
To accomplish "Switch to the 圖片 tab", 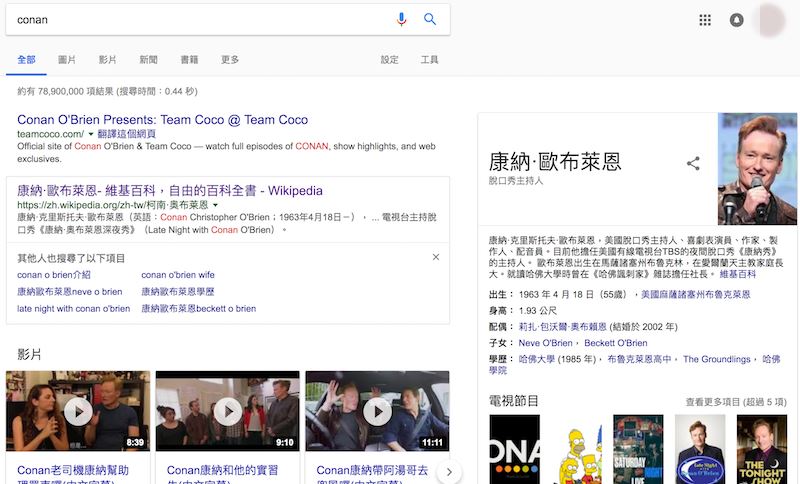I will point(67,60).
